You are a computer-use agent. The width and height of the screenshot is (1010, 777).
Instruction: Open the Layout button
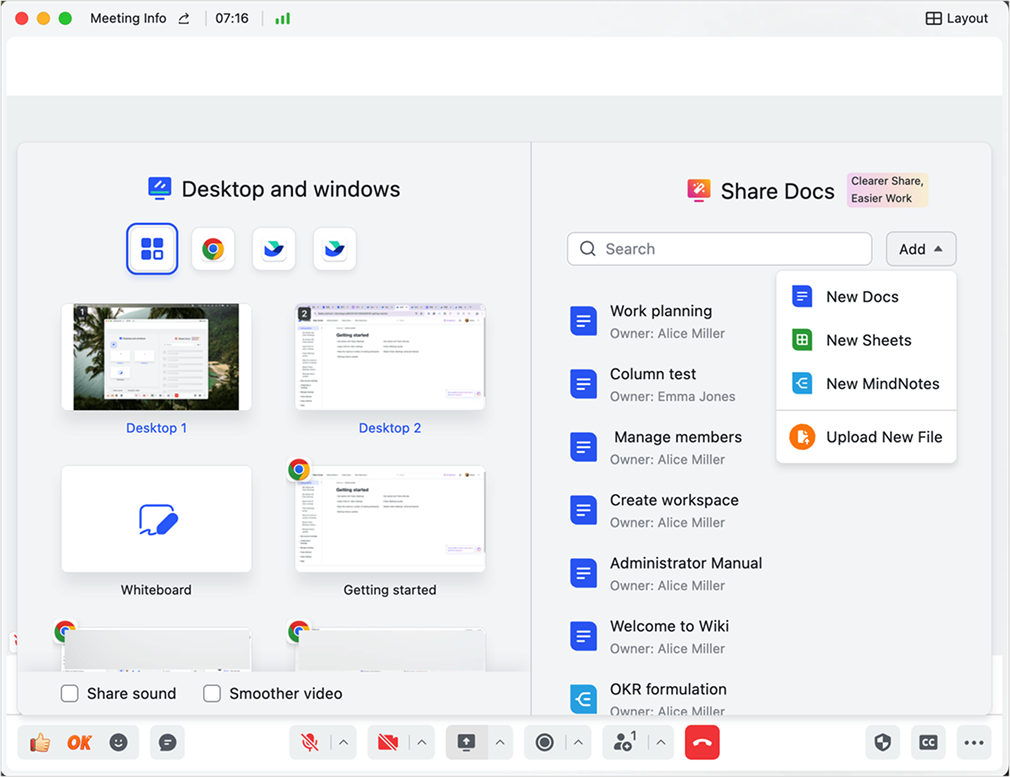(x=957, y=18)
